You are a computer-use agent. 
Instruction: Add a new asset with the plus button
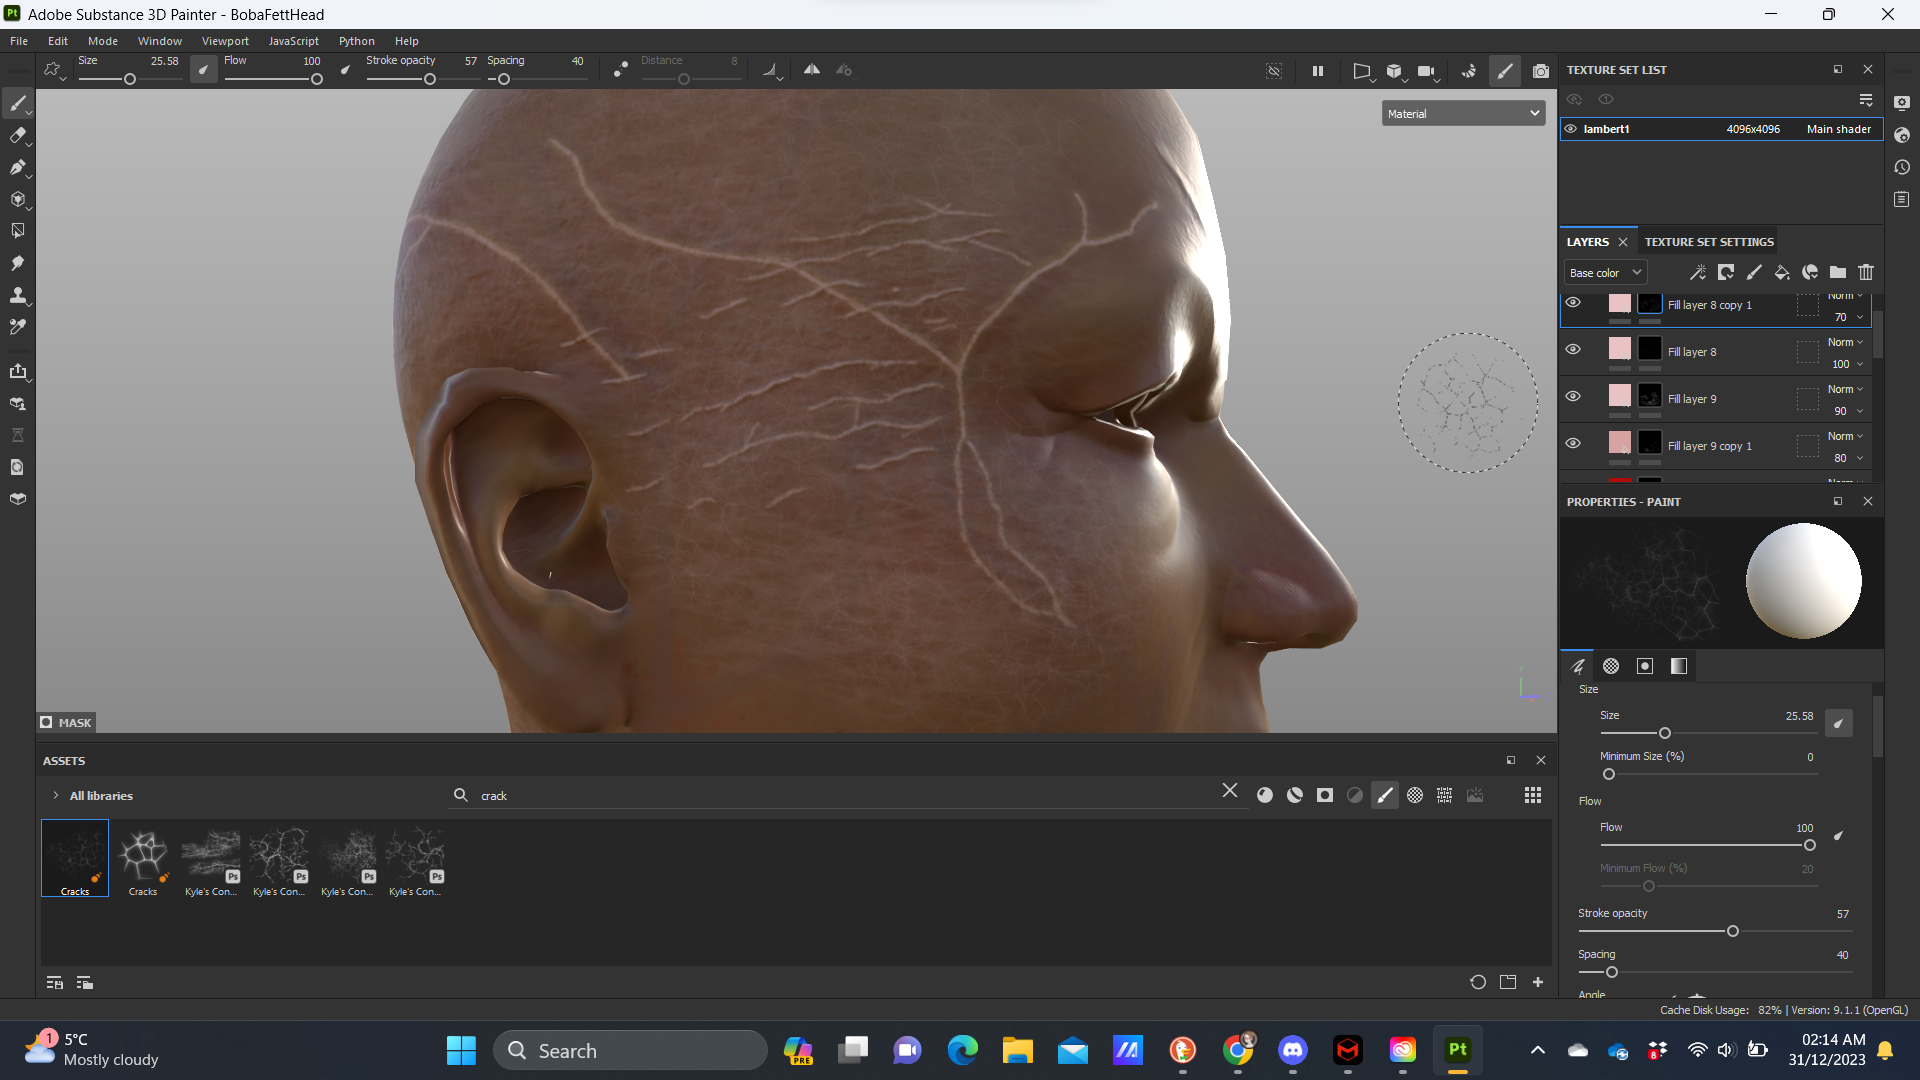[x=1538, y=982]
